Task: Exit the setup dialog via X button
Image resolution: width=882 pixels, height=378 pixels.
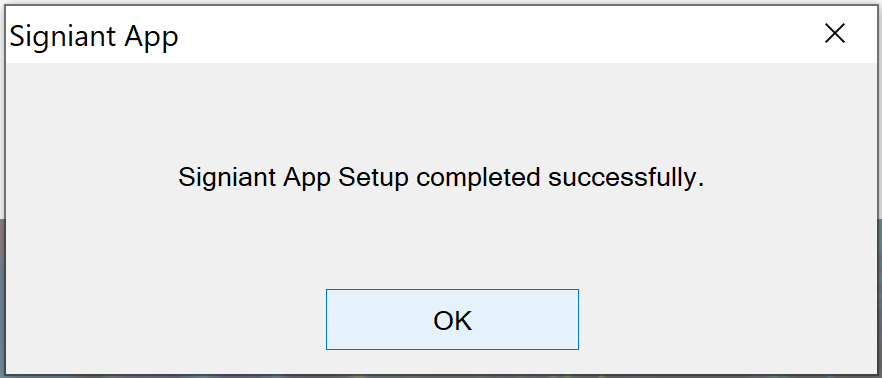Action: 835,34
